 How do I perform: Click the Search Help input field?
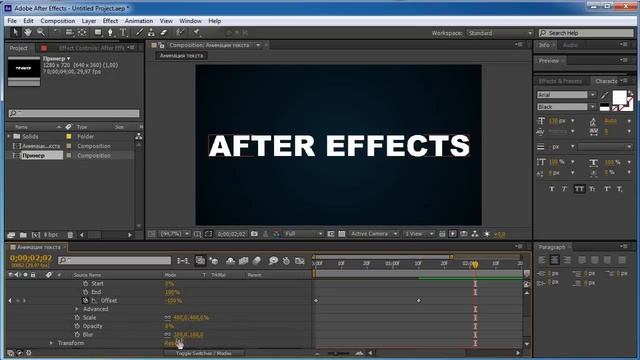586,33
